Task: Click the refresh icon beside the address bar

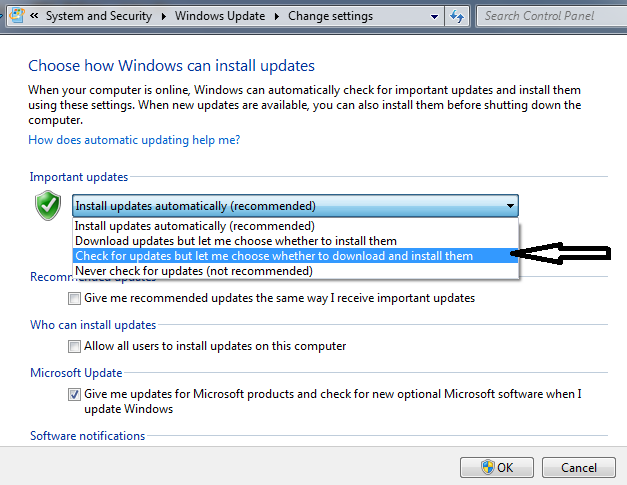Action: (x=457, y=16)
